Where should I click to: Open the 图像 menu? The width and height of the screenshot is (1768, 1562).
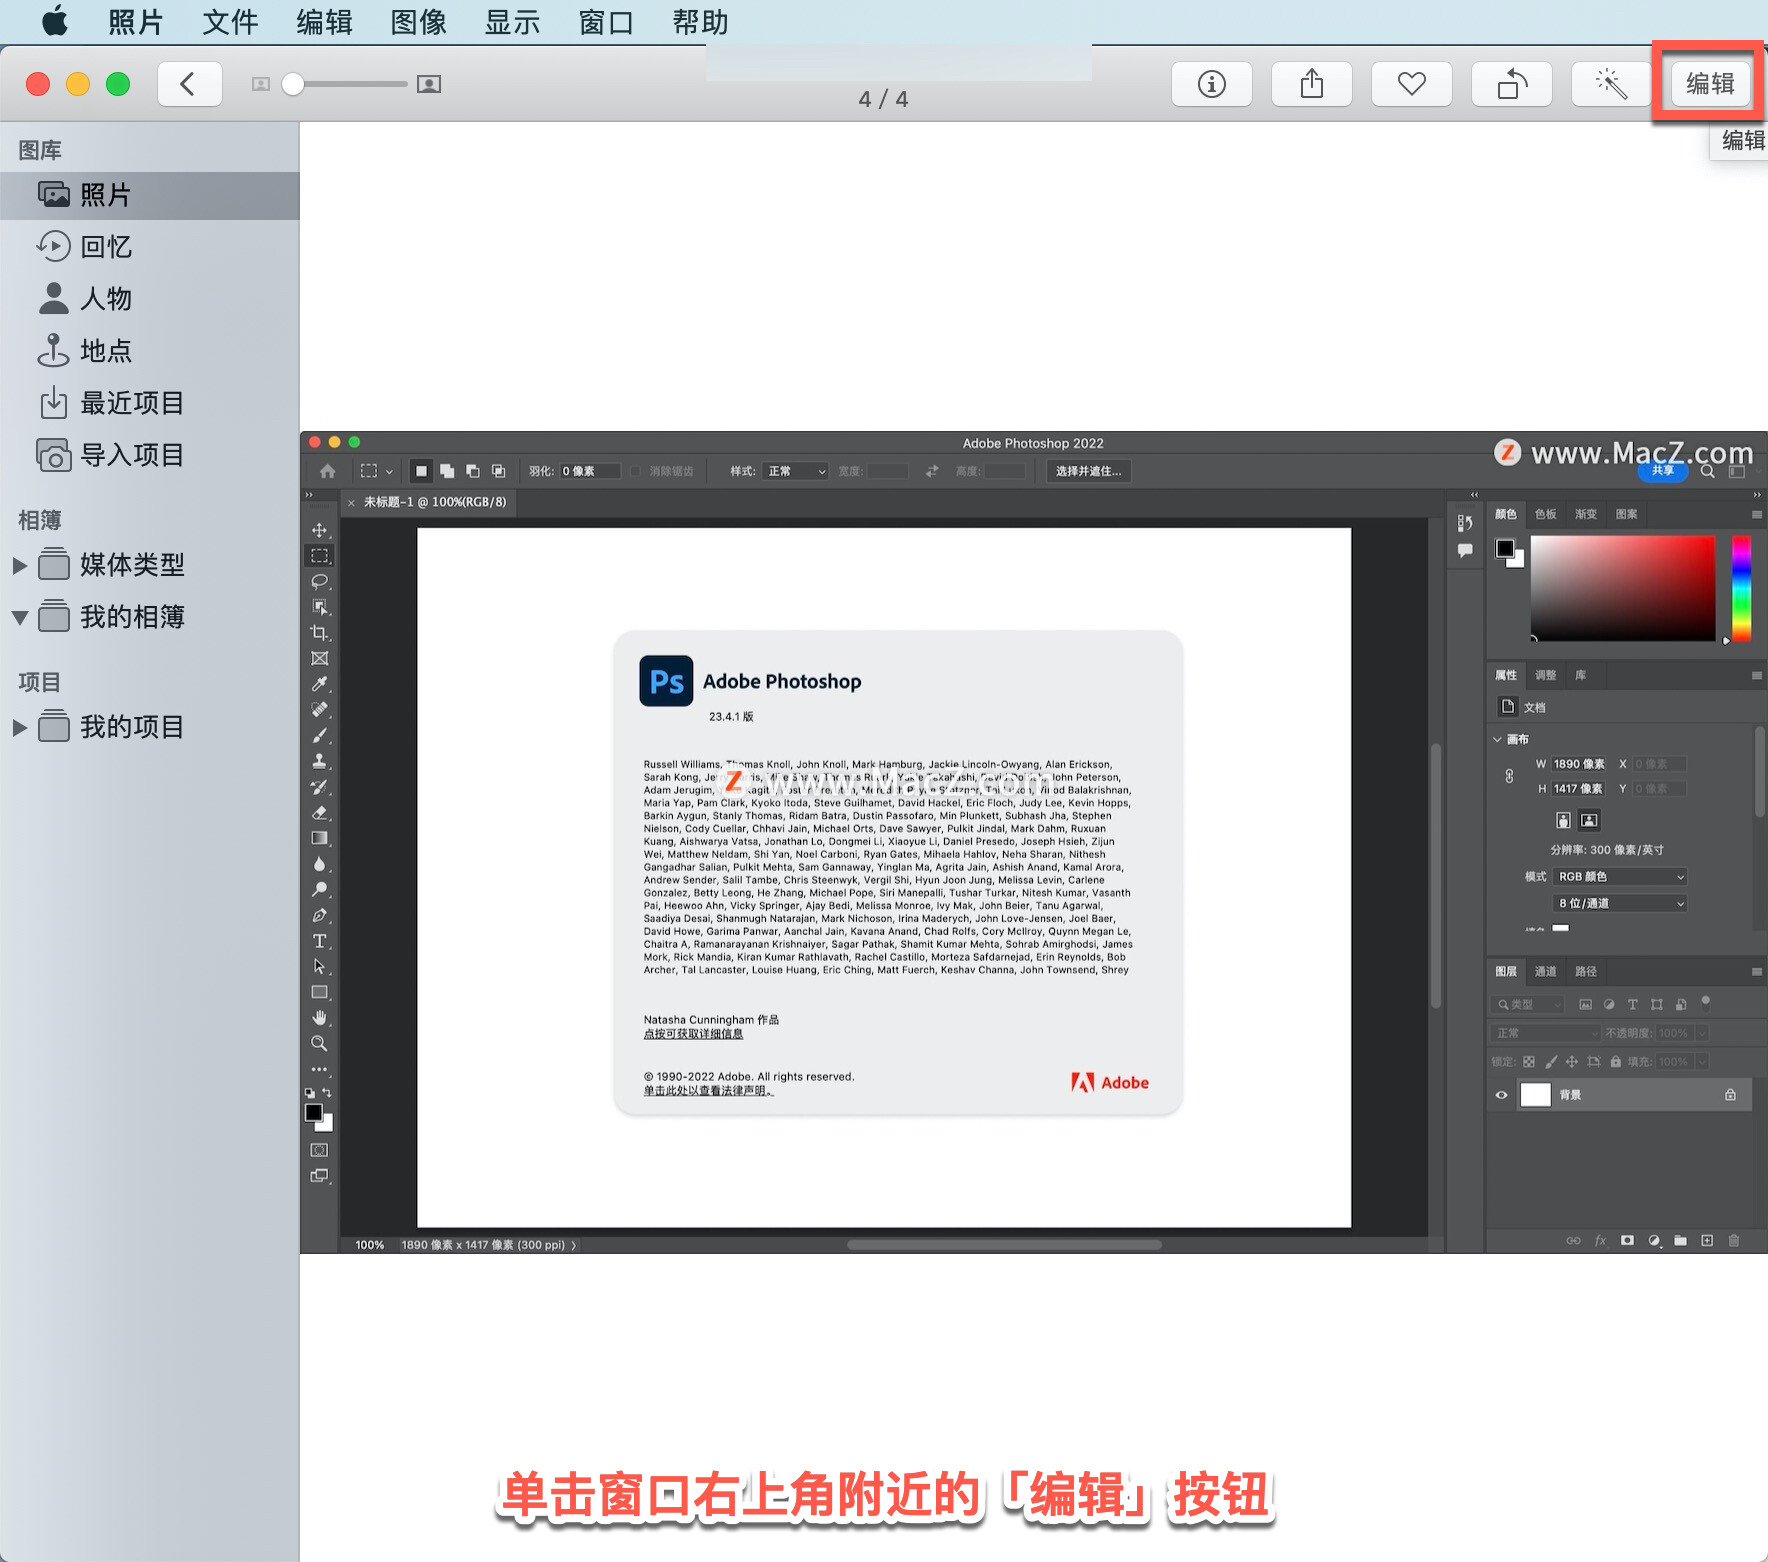click(418, 21)
